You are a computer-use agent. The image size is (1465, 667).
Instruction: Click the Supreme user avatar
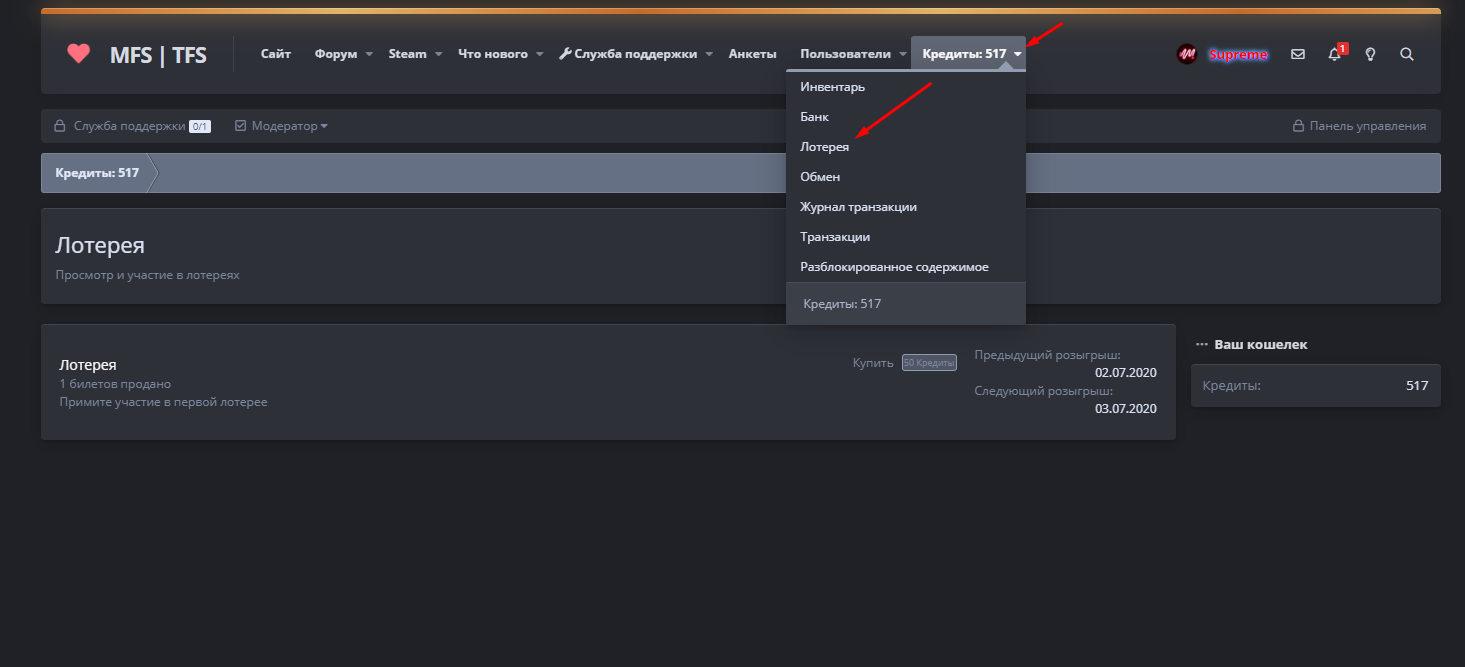[x=1187, y=54]
